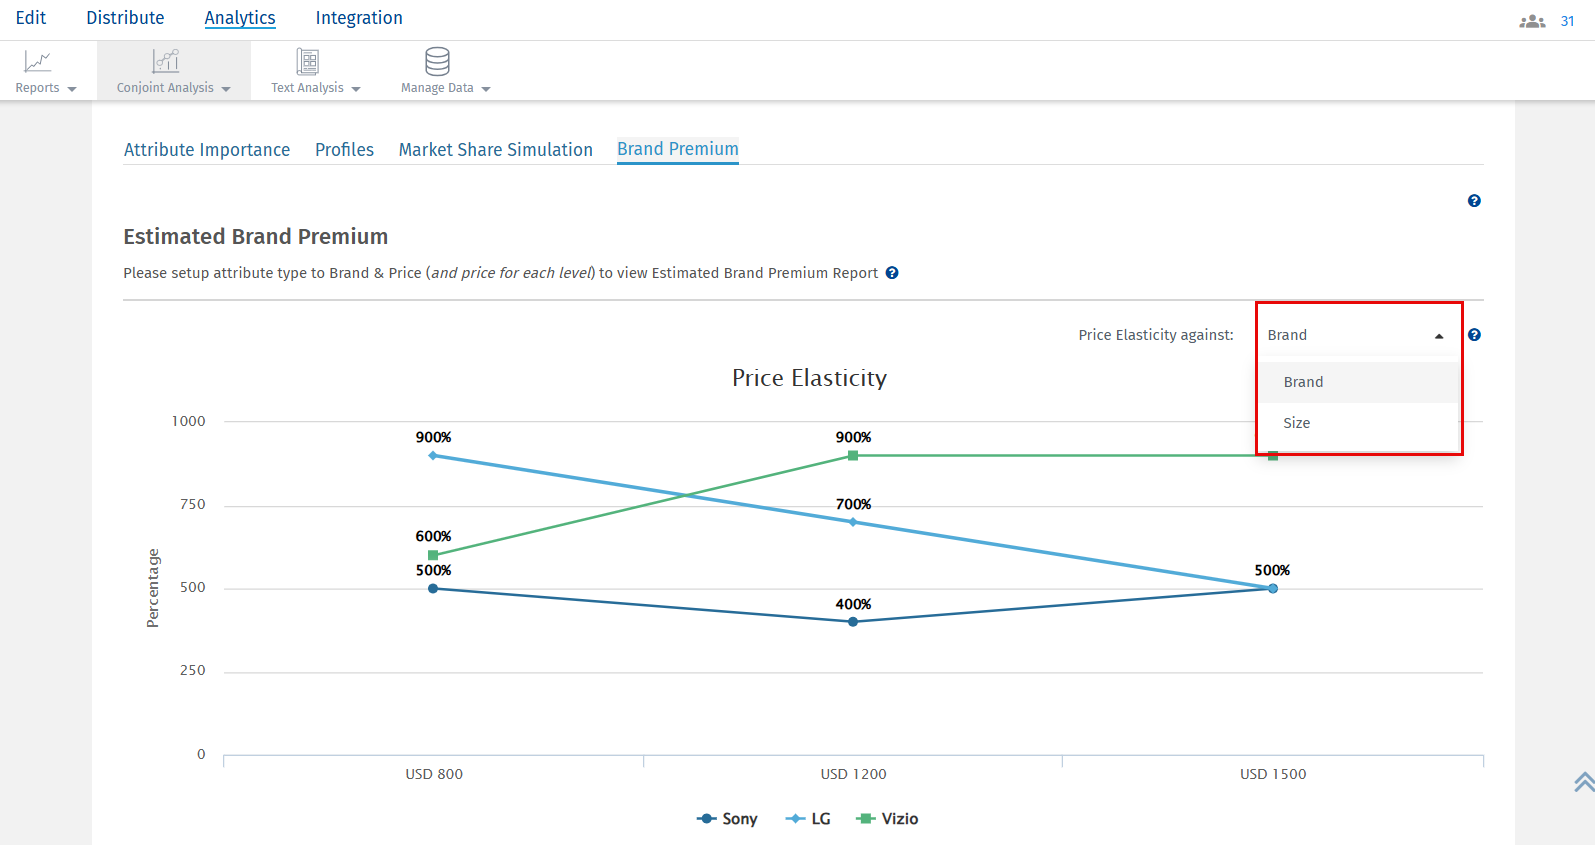Toggle Sony series in chart legend
Screen dimensions: 1595x845
coord(728,819)
